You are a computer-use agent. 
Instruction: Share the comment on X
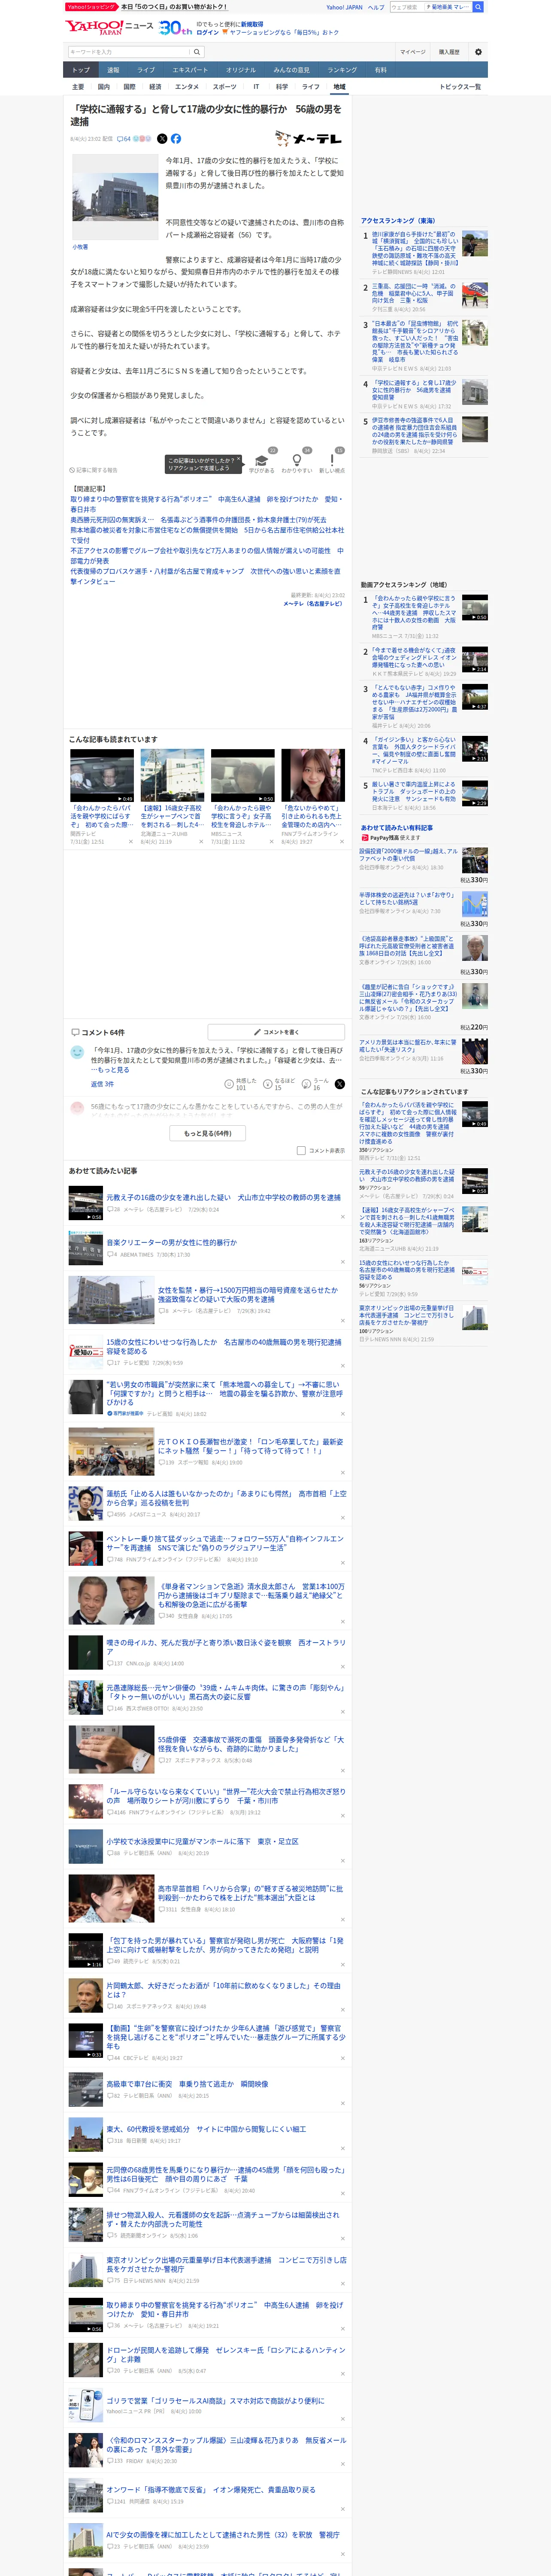(340, 1084)
